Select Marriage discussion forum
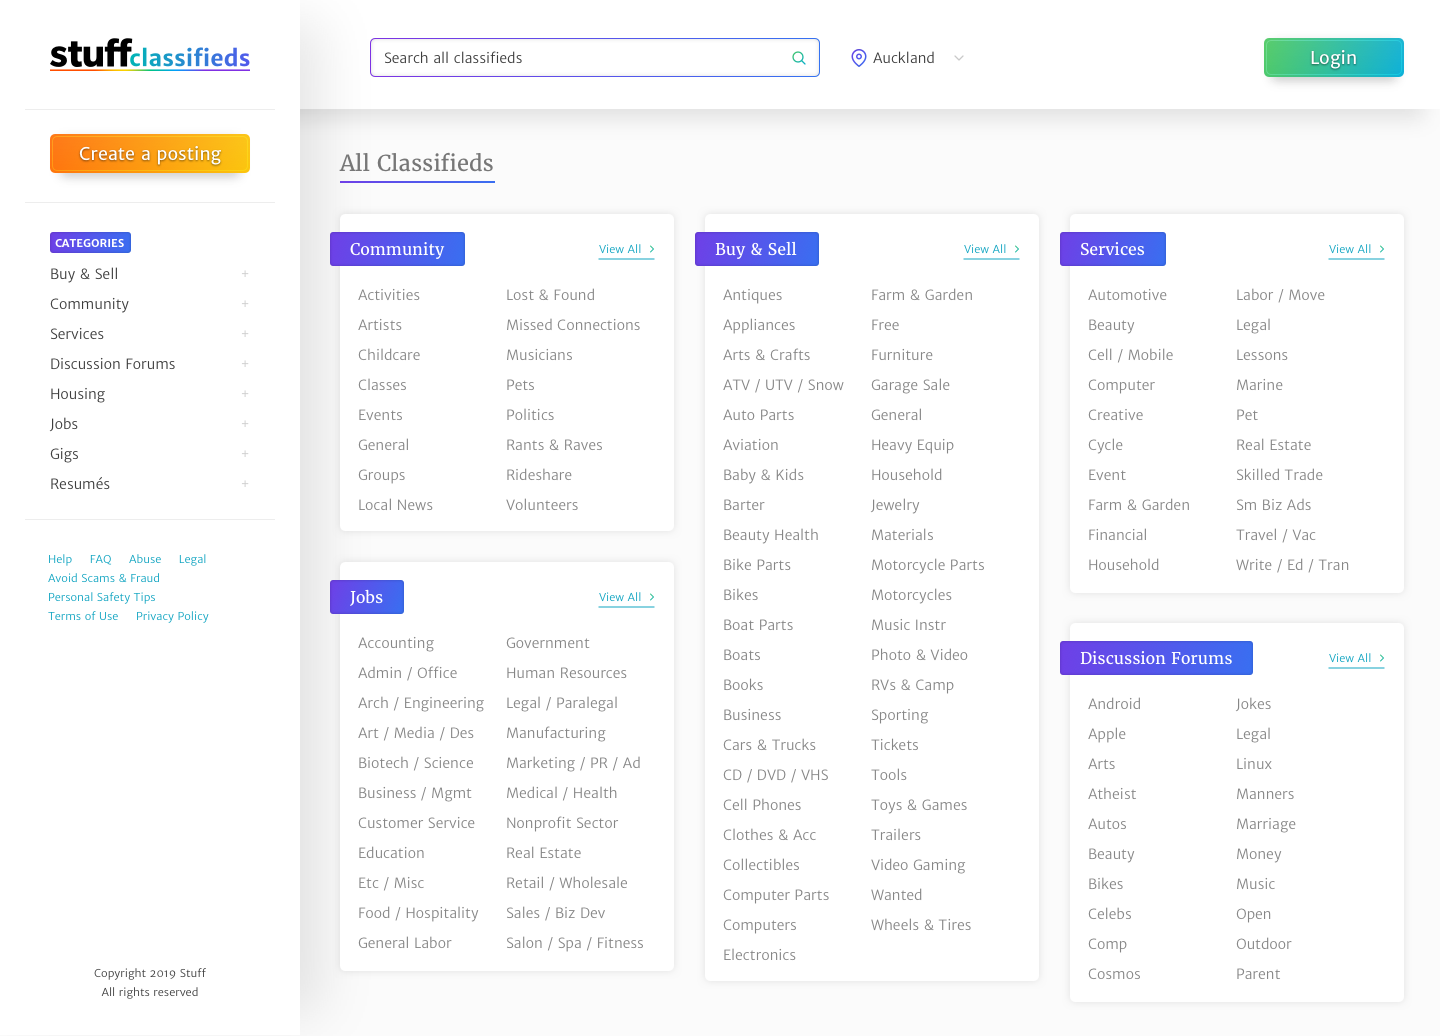Image resolution: width=1440 pixels, height=1036 pixels. click(x=1266, y=824)
